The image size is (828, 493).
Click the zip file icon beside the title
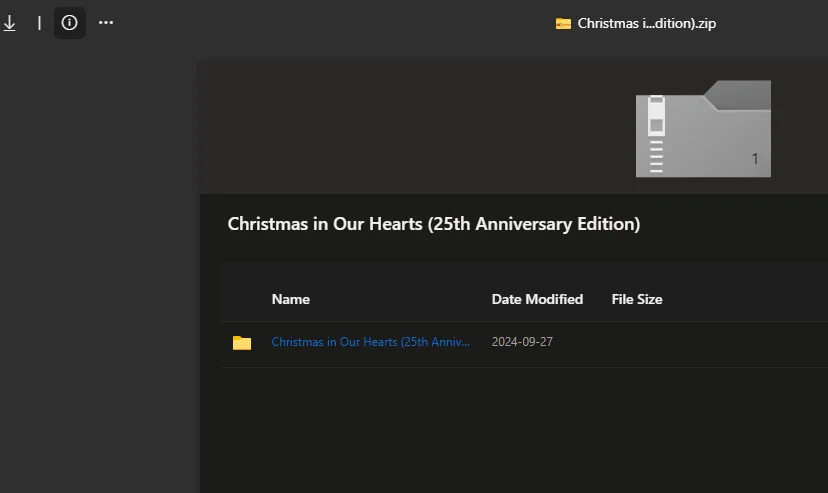pyautogui.click(x=563, y=24)
